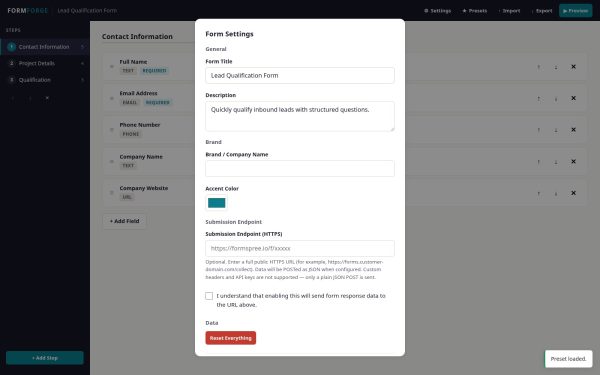Screen dimensions: 600x375
Task: Grab the Company Name drag handle
Action: coord(112,161)
